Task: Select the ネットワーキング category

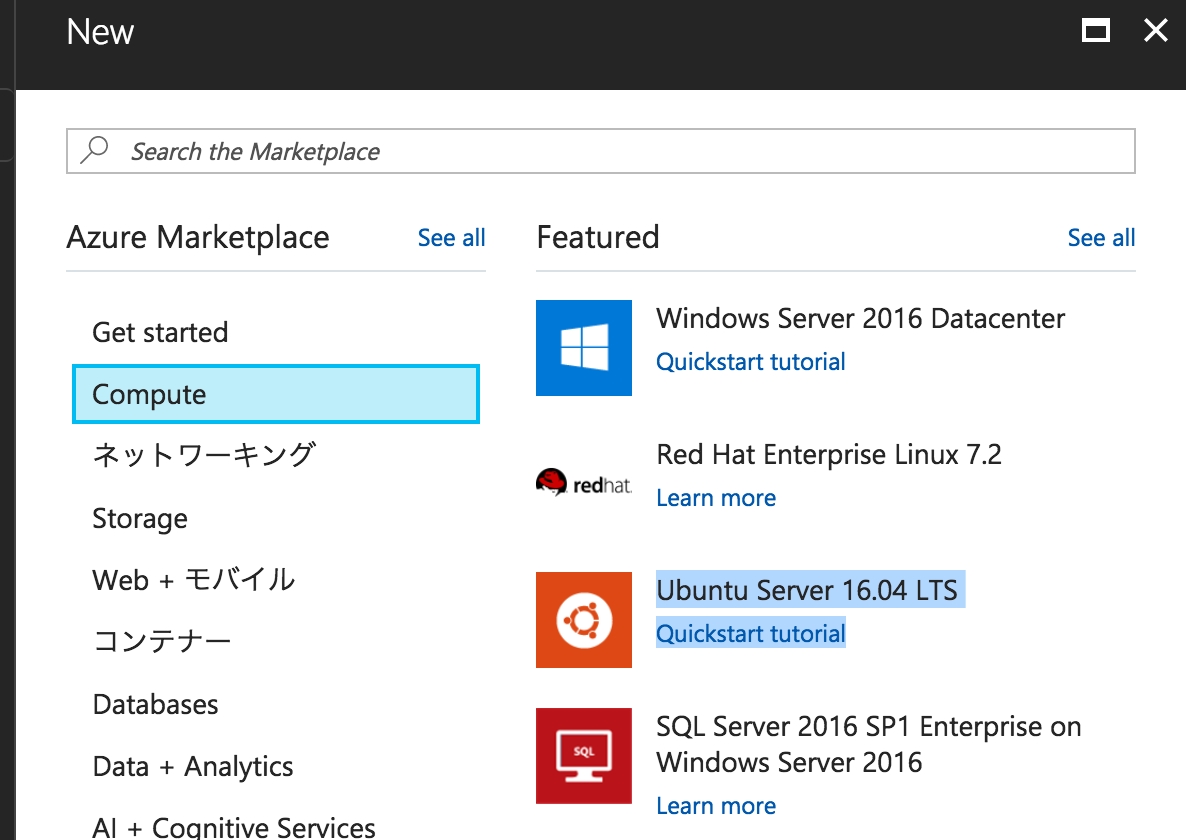Action: pyautogui.click(x=204, y=455)
